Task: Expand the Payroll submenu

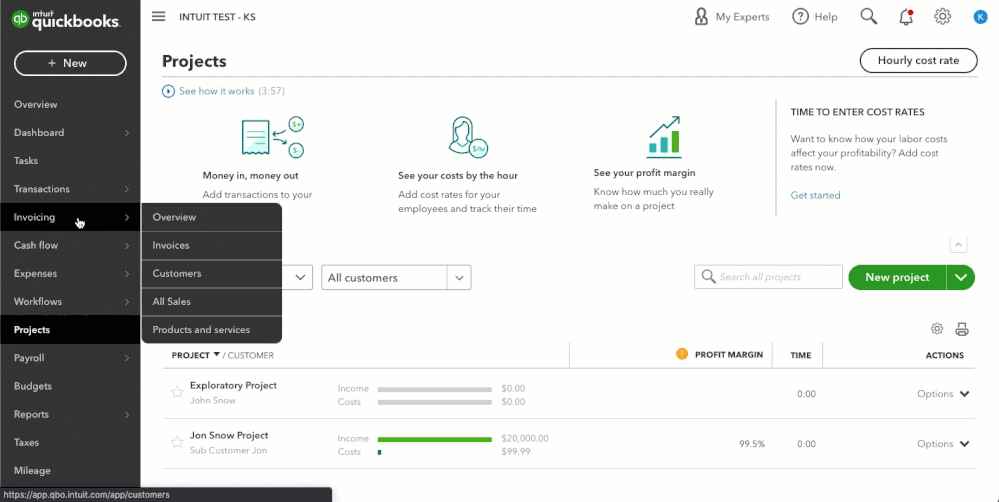Action: pyautogui.click(x=127, y=358)
